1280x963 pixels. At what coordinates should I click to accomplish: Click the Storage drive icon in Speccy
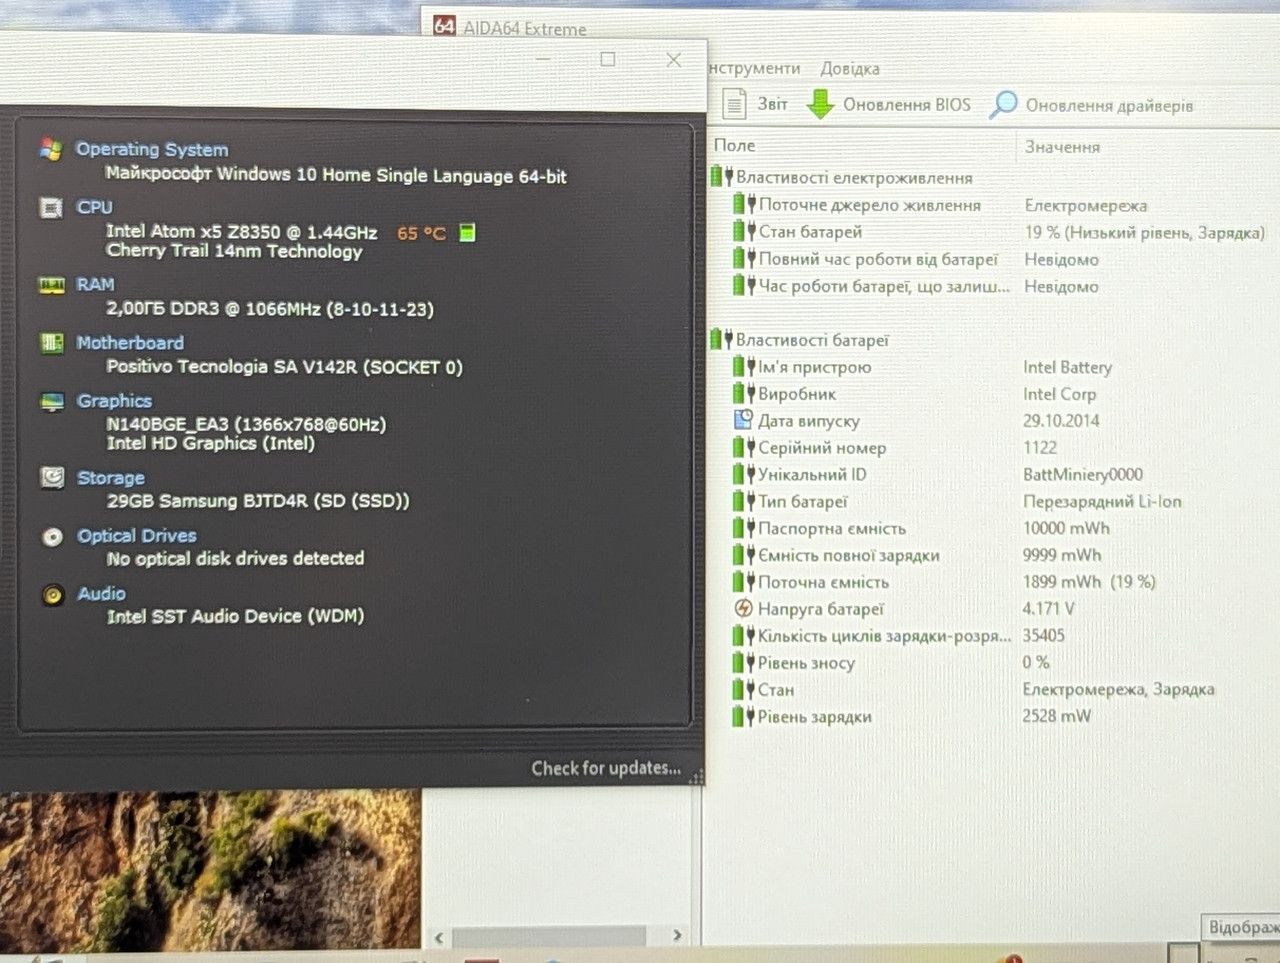point(52,478)
